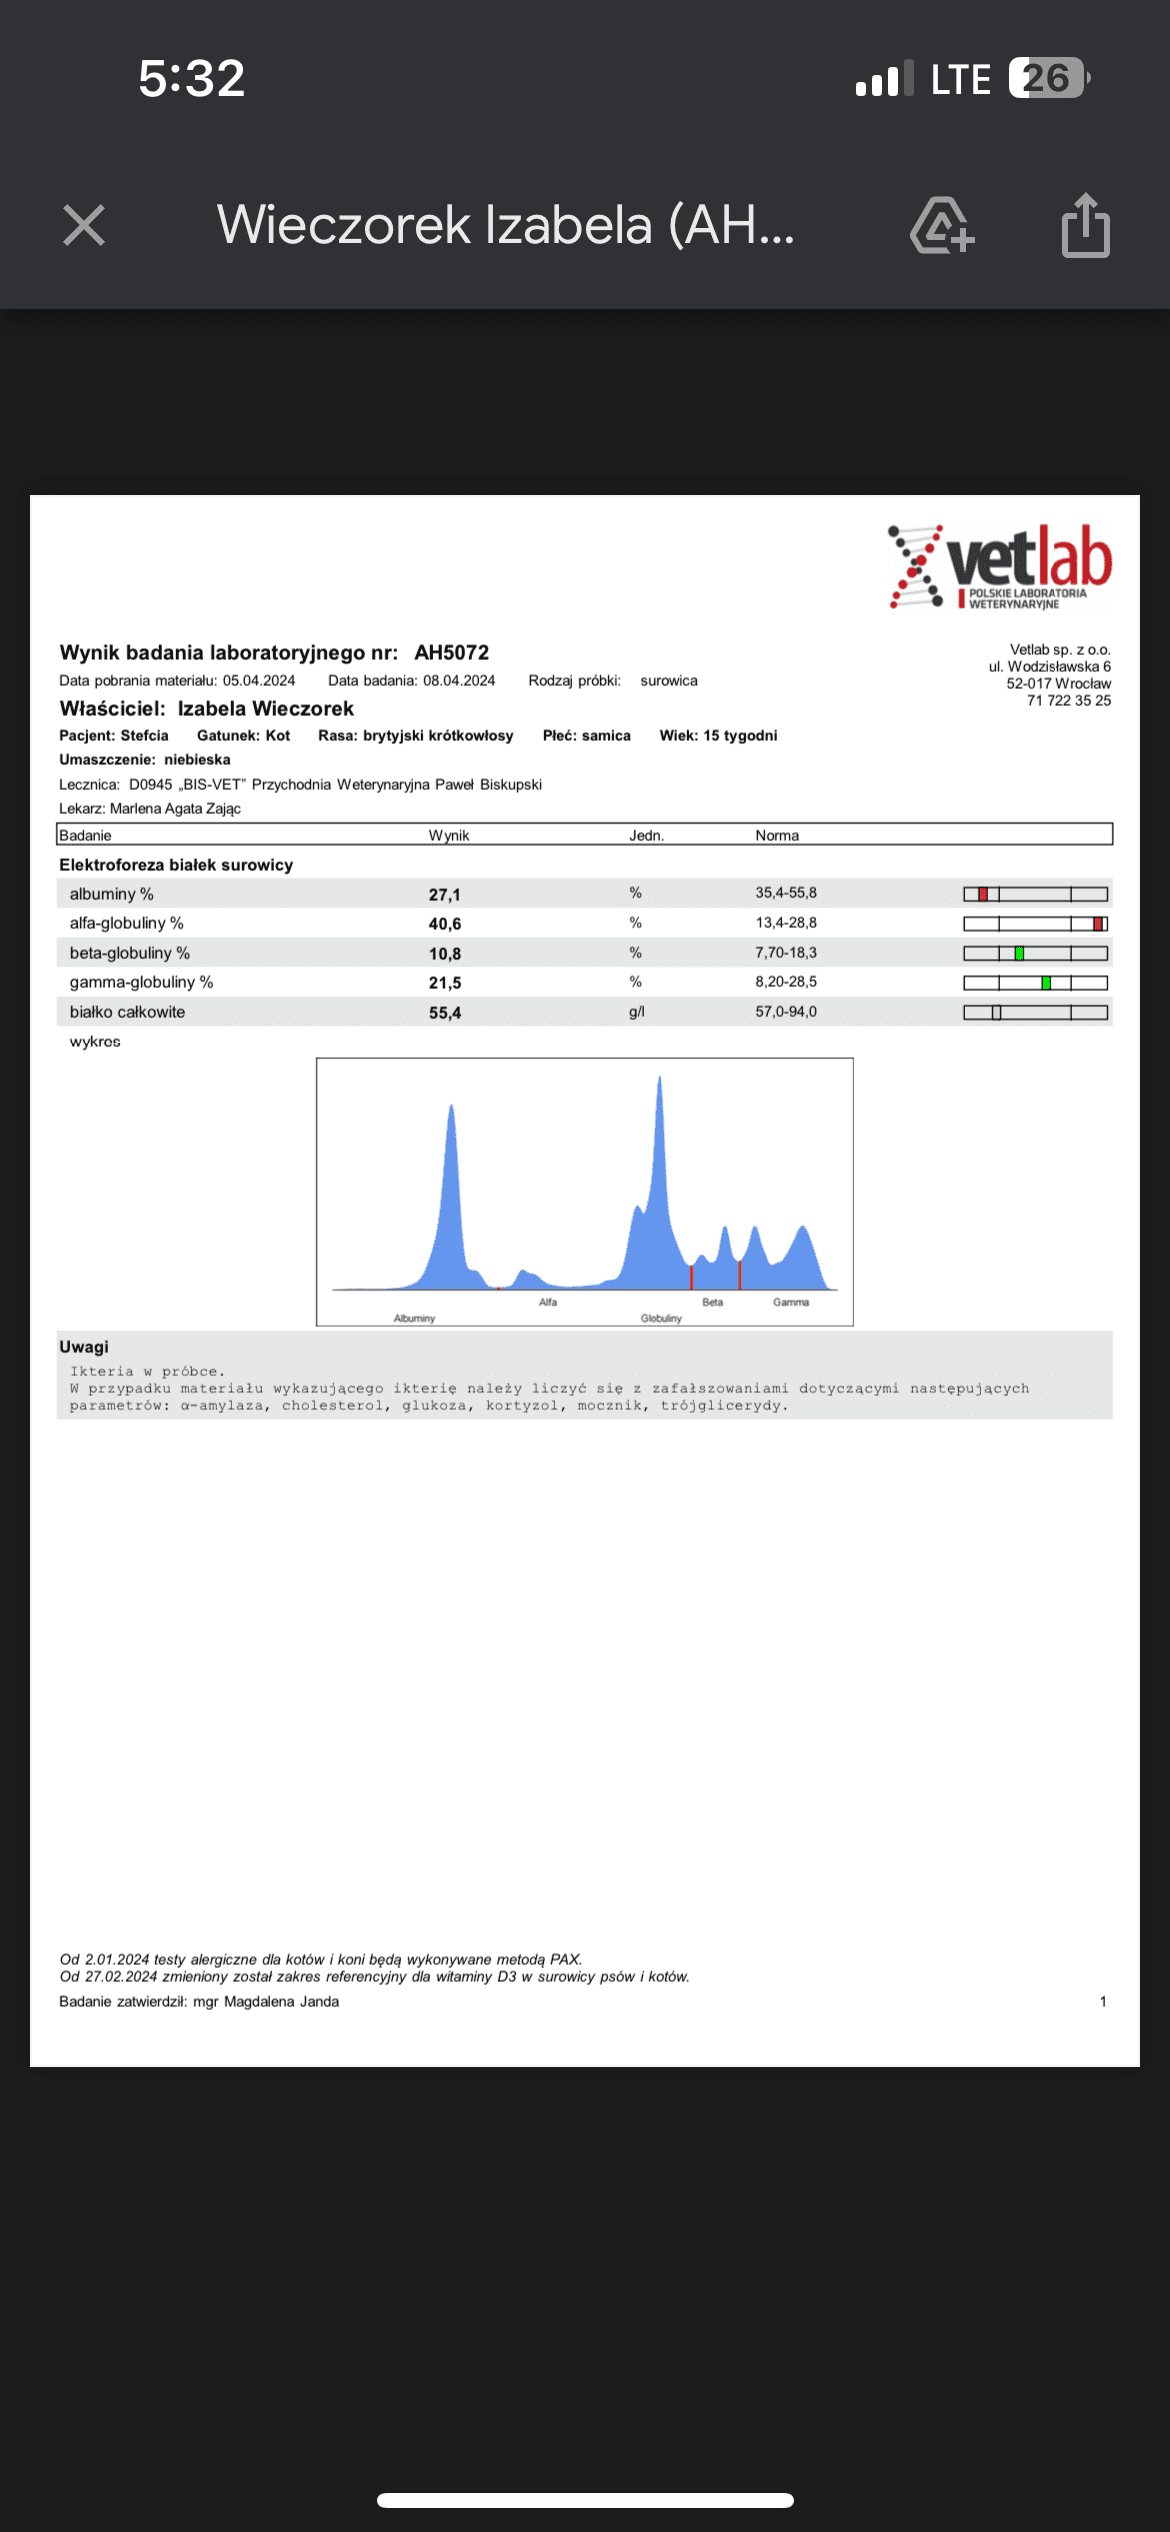Image resolution: width=1170 pixels, height=2532 pixels.
Task: Tap the Add to Drive icon
Action: [942, 225]
